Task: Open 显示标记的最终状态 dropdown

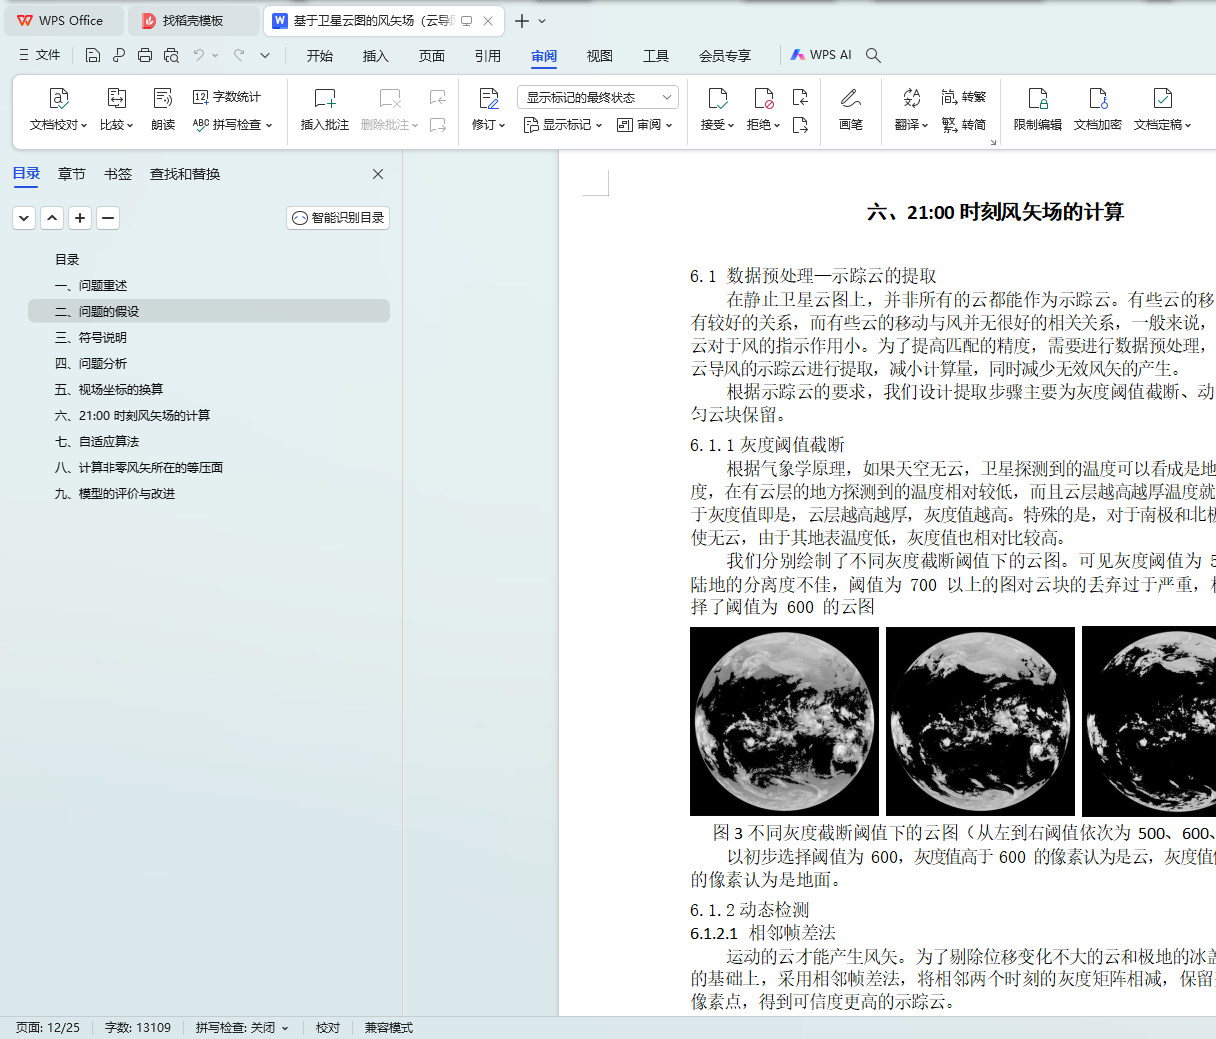Action: coord(598,97)
